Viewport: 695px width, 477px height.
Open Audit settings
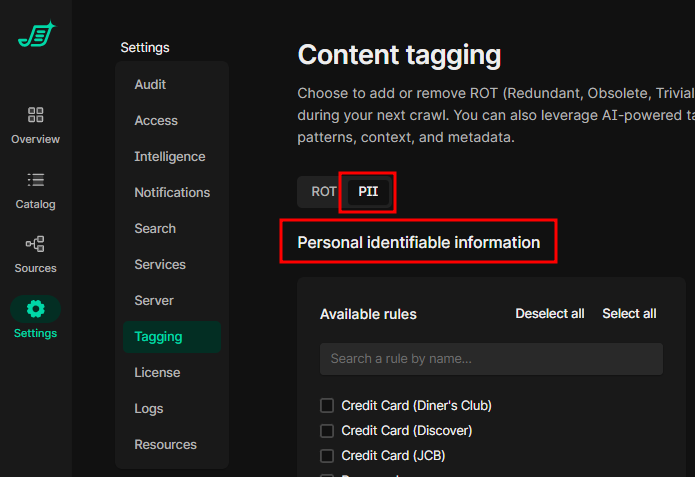tap(150, 85)
